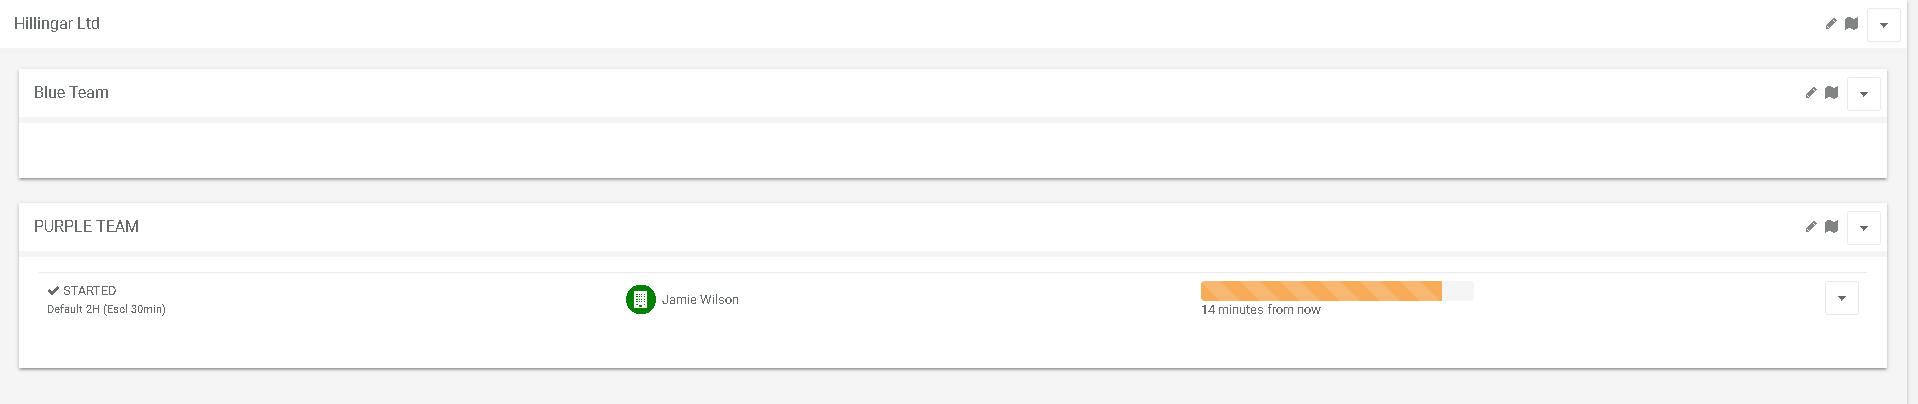Viewport: 1918px width, 404px height.
Task: Edit Blue Team using the pencil icon
Action: coord(1811,92)
